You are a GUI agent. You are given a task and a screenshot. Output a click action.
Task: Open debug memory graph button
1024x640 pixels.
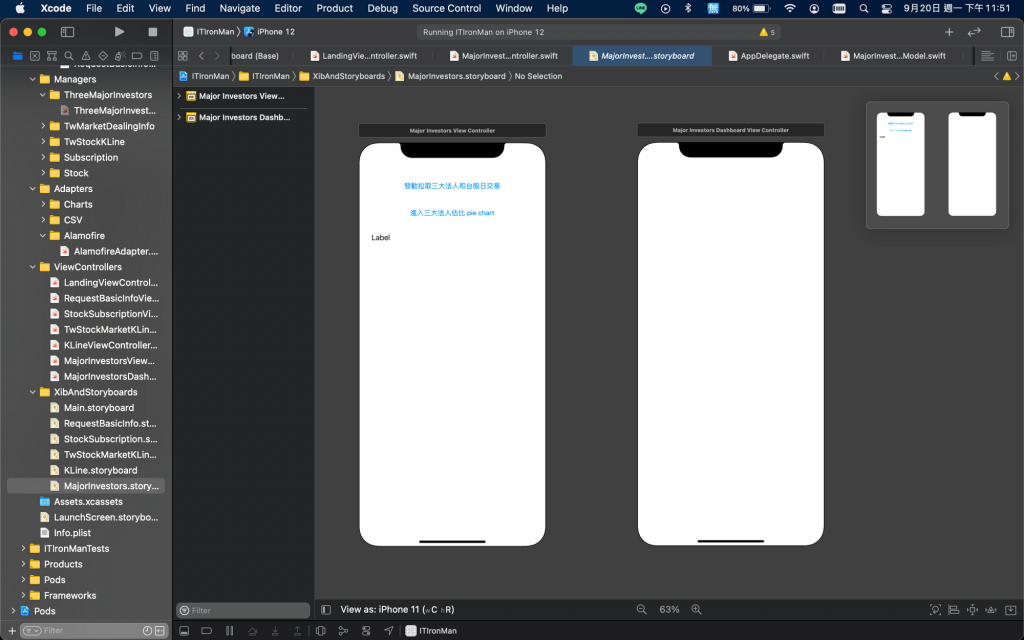(x=343, y=631)
